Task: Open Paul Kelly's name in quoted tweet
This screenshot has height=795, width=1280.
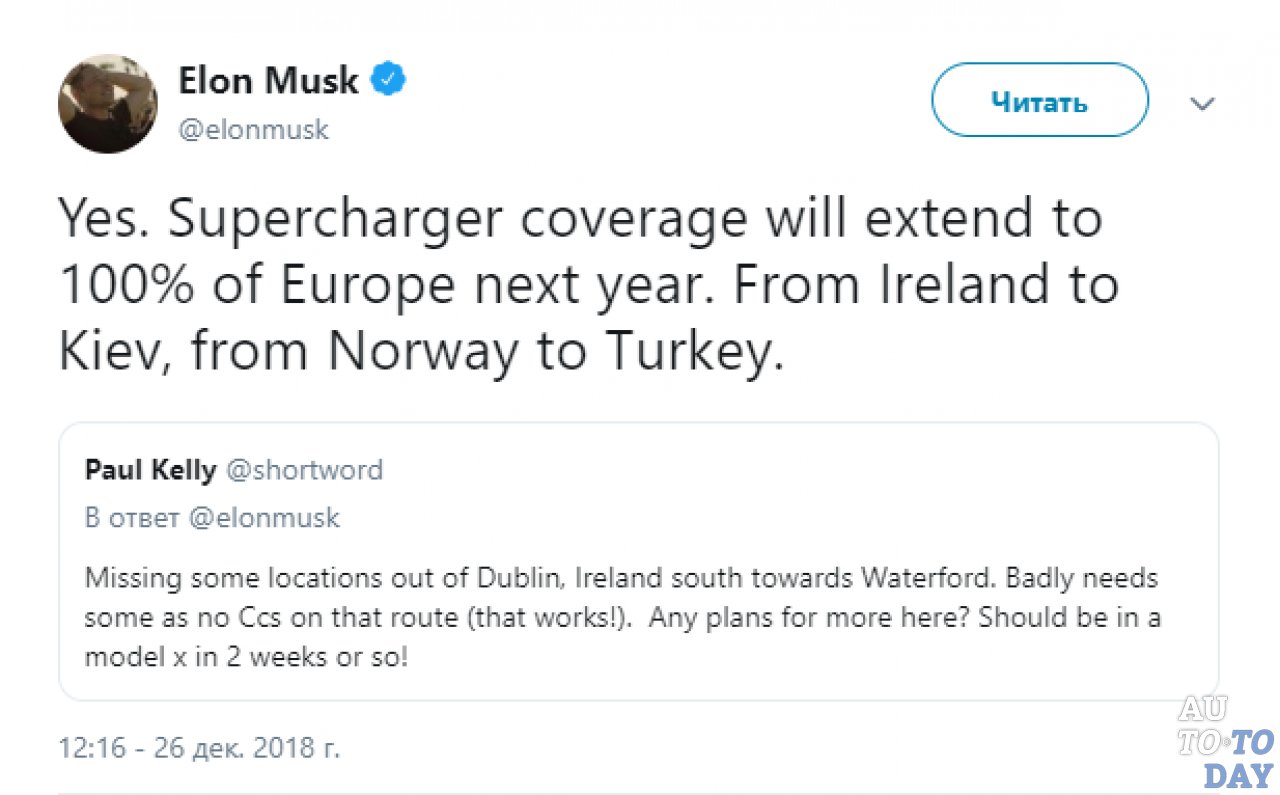Action: [x=150, y=470]
